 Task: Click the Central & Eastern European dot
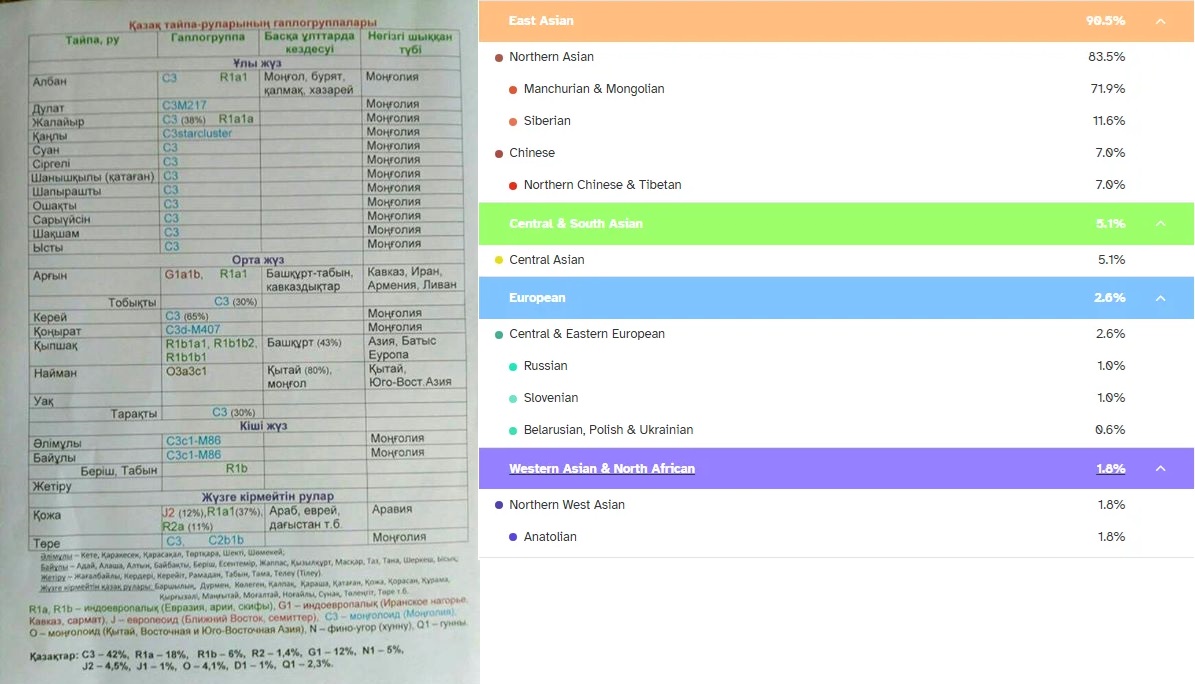coord(499,334)
